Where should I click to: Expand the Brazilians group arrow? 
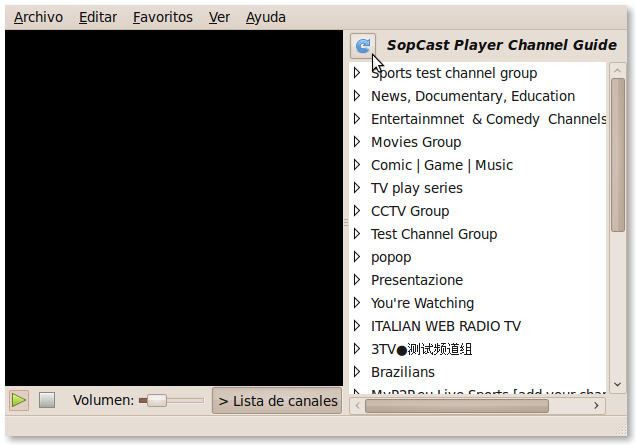pos(357,372)
